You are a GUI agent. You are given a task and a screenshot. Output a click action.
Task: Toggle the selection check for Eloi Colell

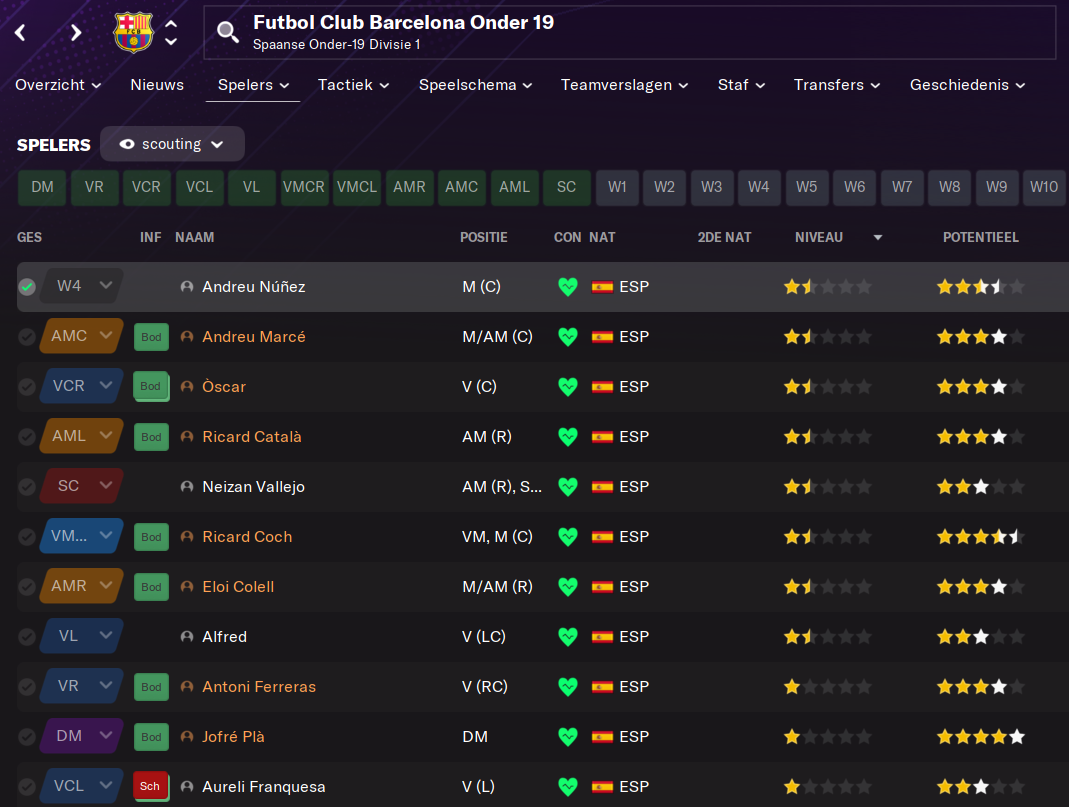pos(27,587)
